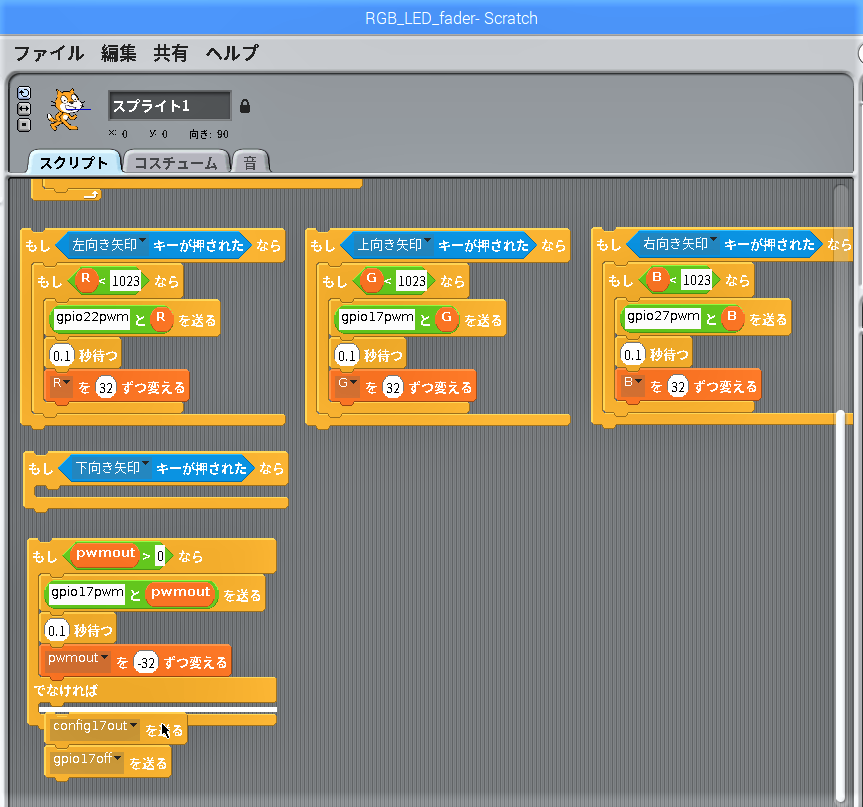Open the 上向き矢印 key dropdown

pos(394,244)
